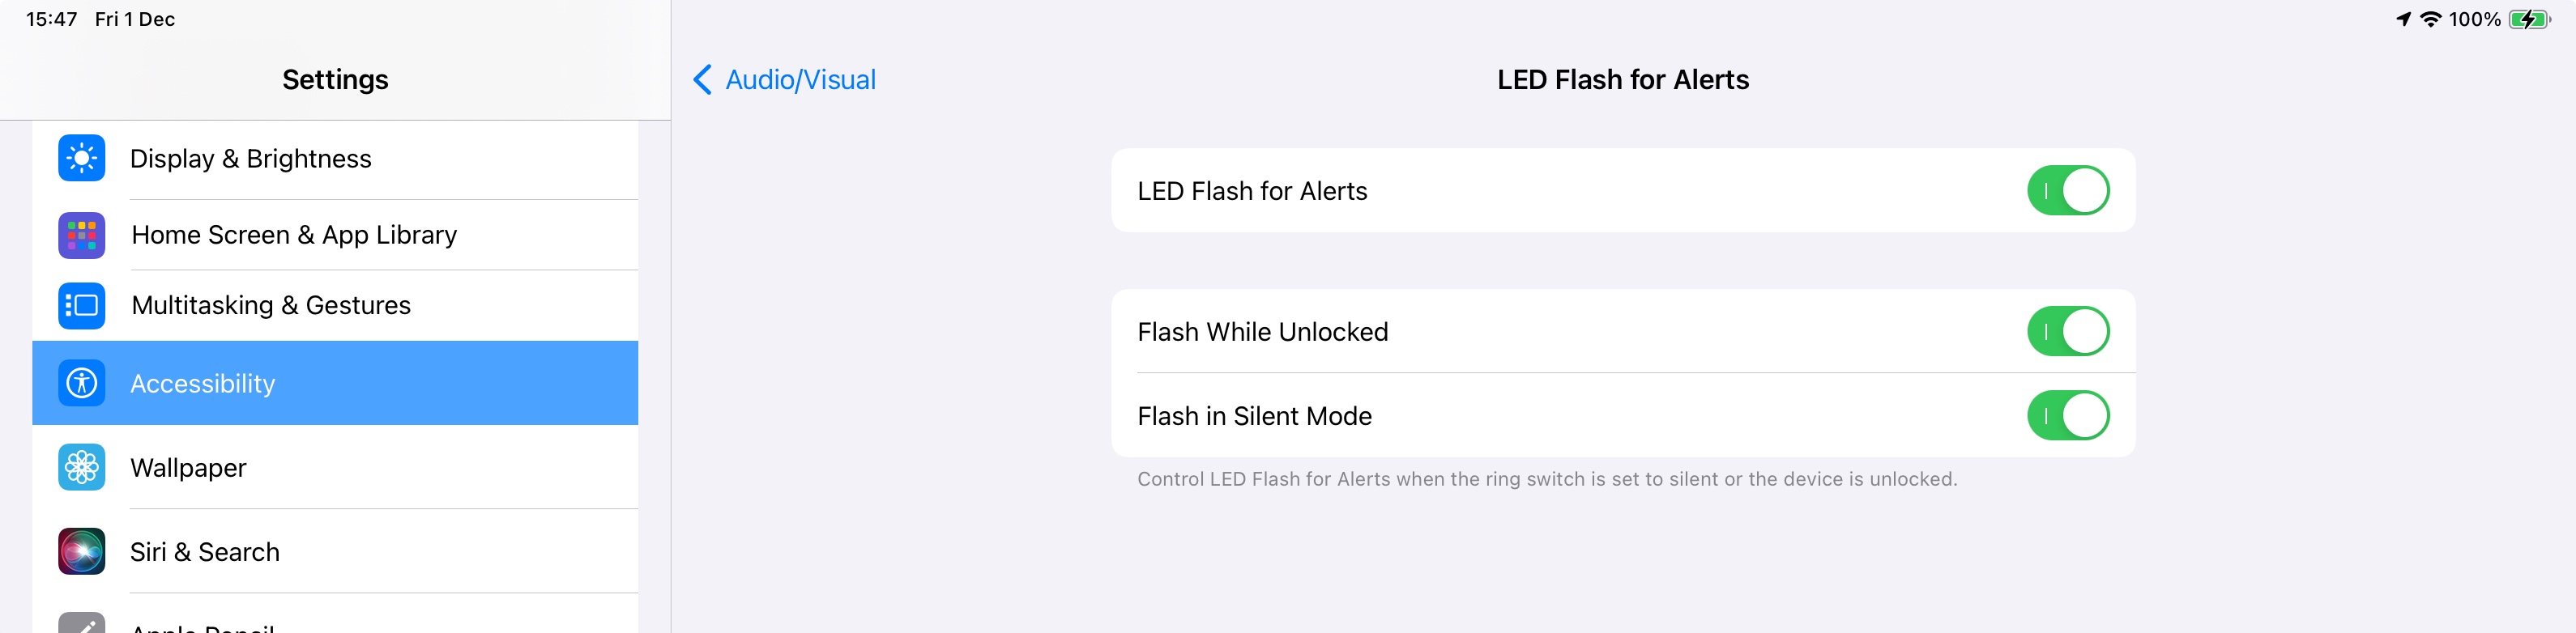Click the Audio/Visual back chevron

tap(703, 79)
